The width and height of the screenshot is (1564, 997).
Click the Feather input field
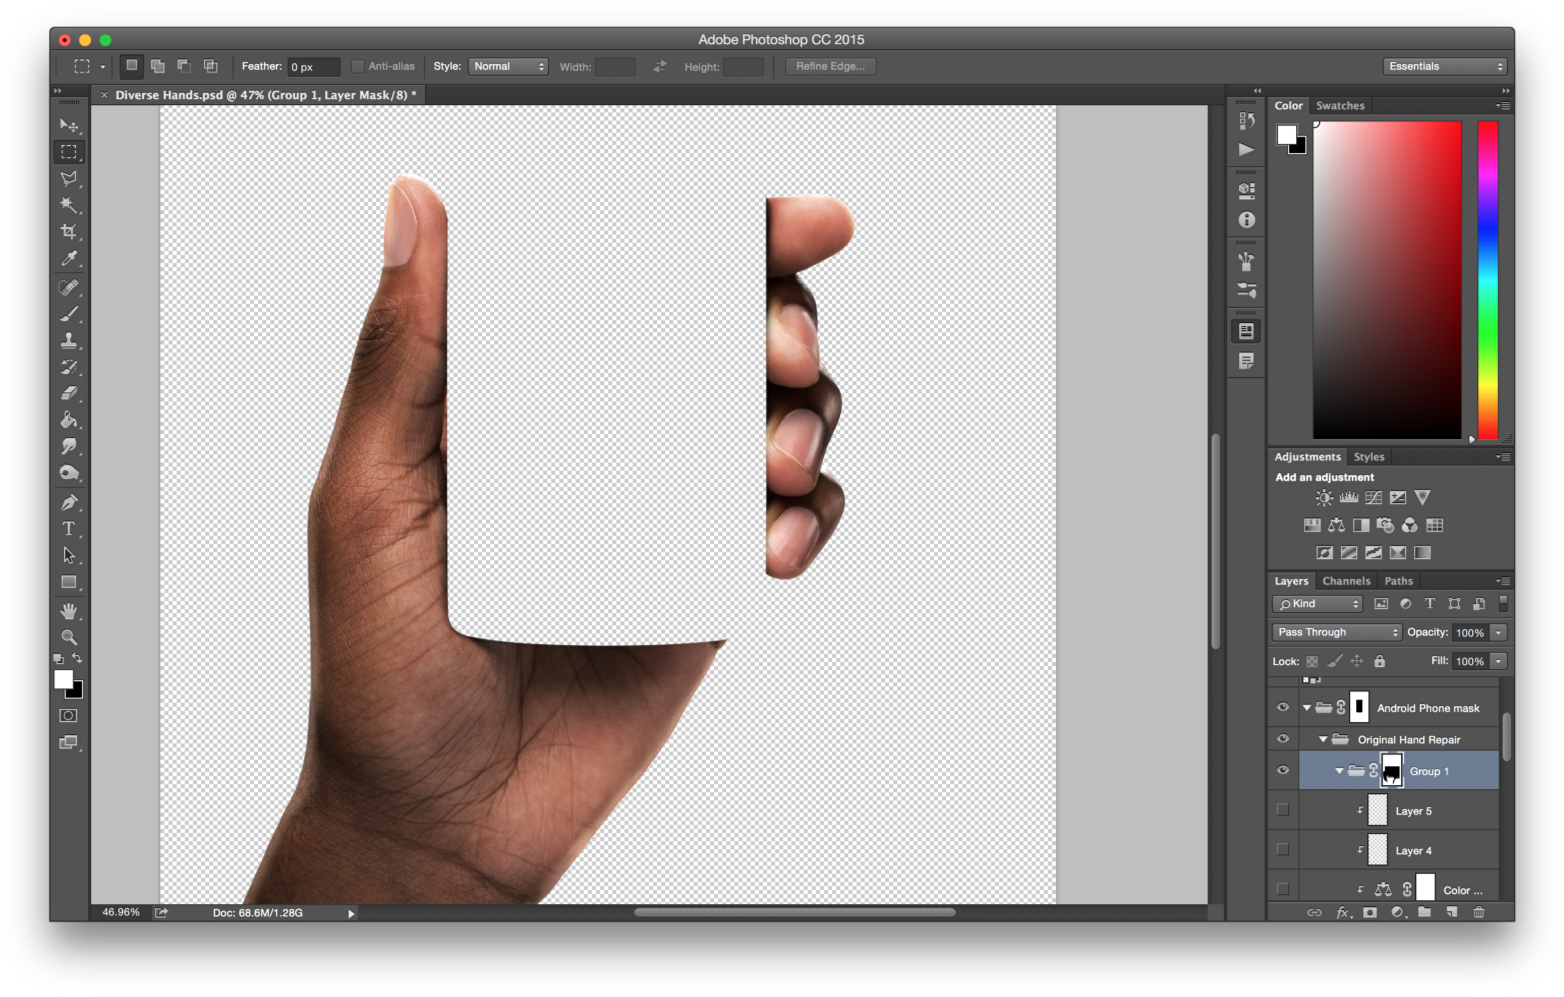[x=313, y=67]
